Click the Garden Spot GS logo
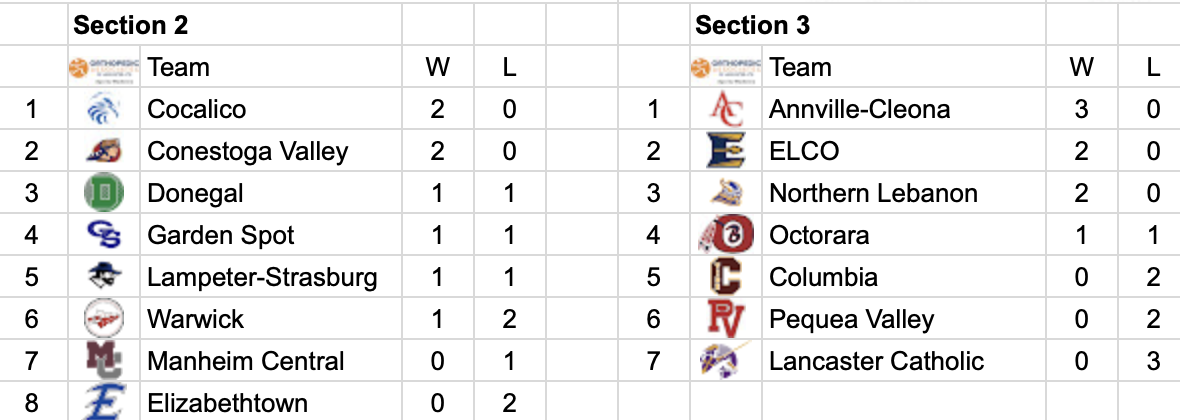 pyautogui.click(x=104, y=235)
